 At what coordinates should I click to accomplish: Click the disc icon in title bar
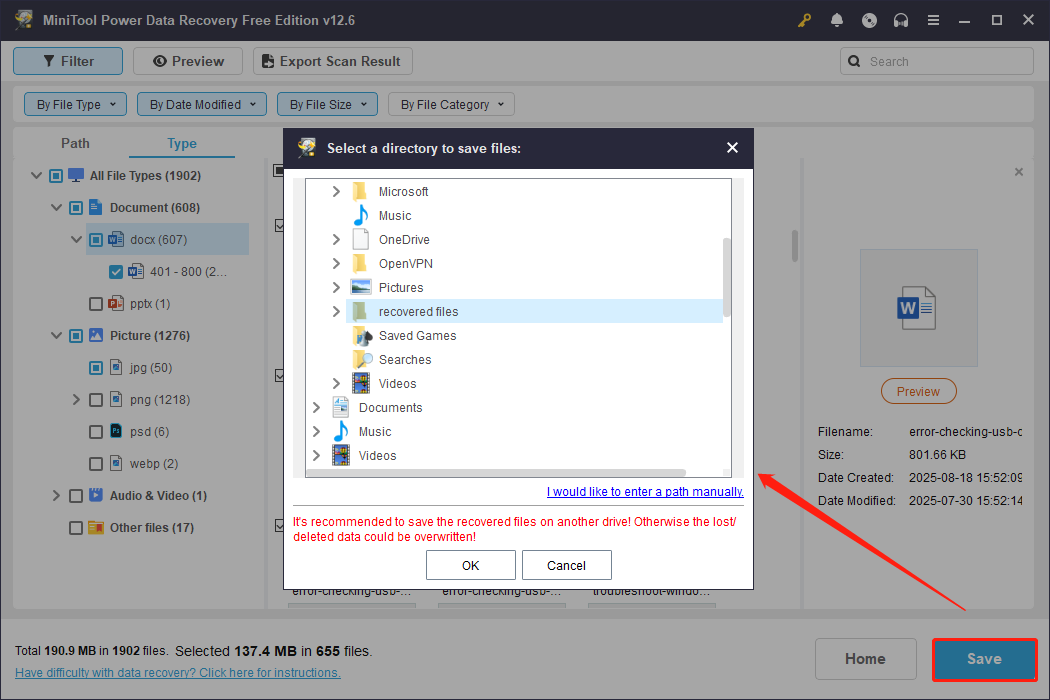(x=869, y=20)
